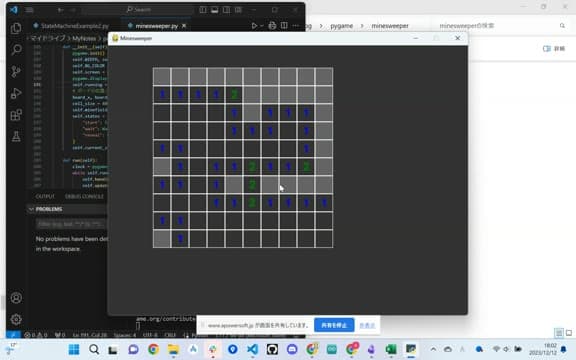This screenshot has width=576, height=360.
Task: Toggle the secondary side bar layout icon
Action: tap(227, 10)
